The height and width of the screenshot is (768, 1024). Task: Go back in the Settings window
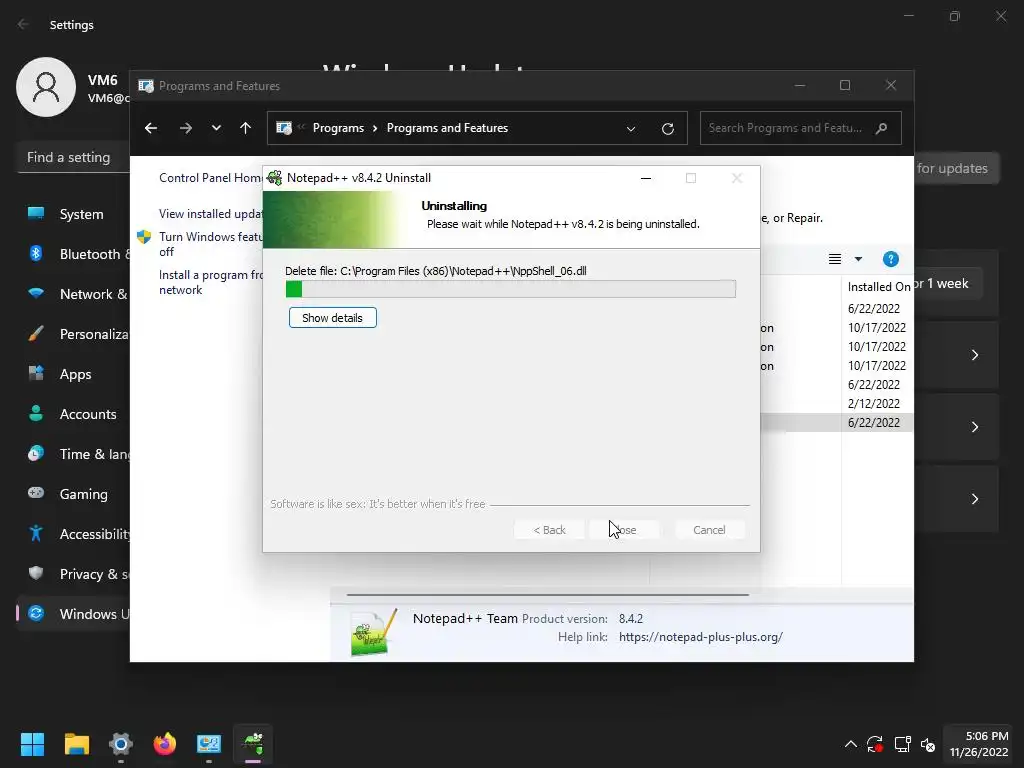[23, 24]
